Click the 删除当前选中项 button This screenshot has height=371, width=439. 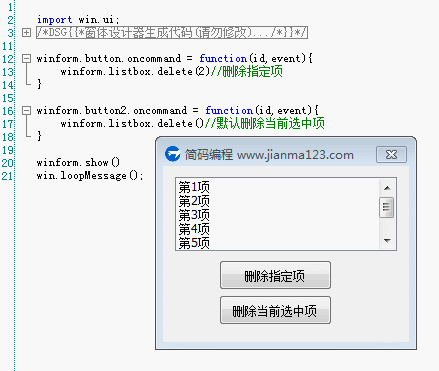[275, 310]
